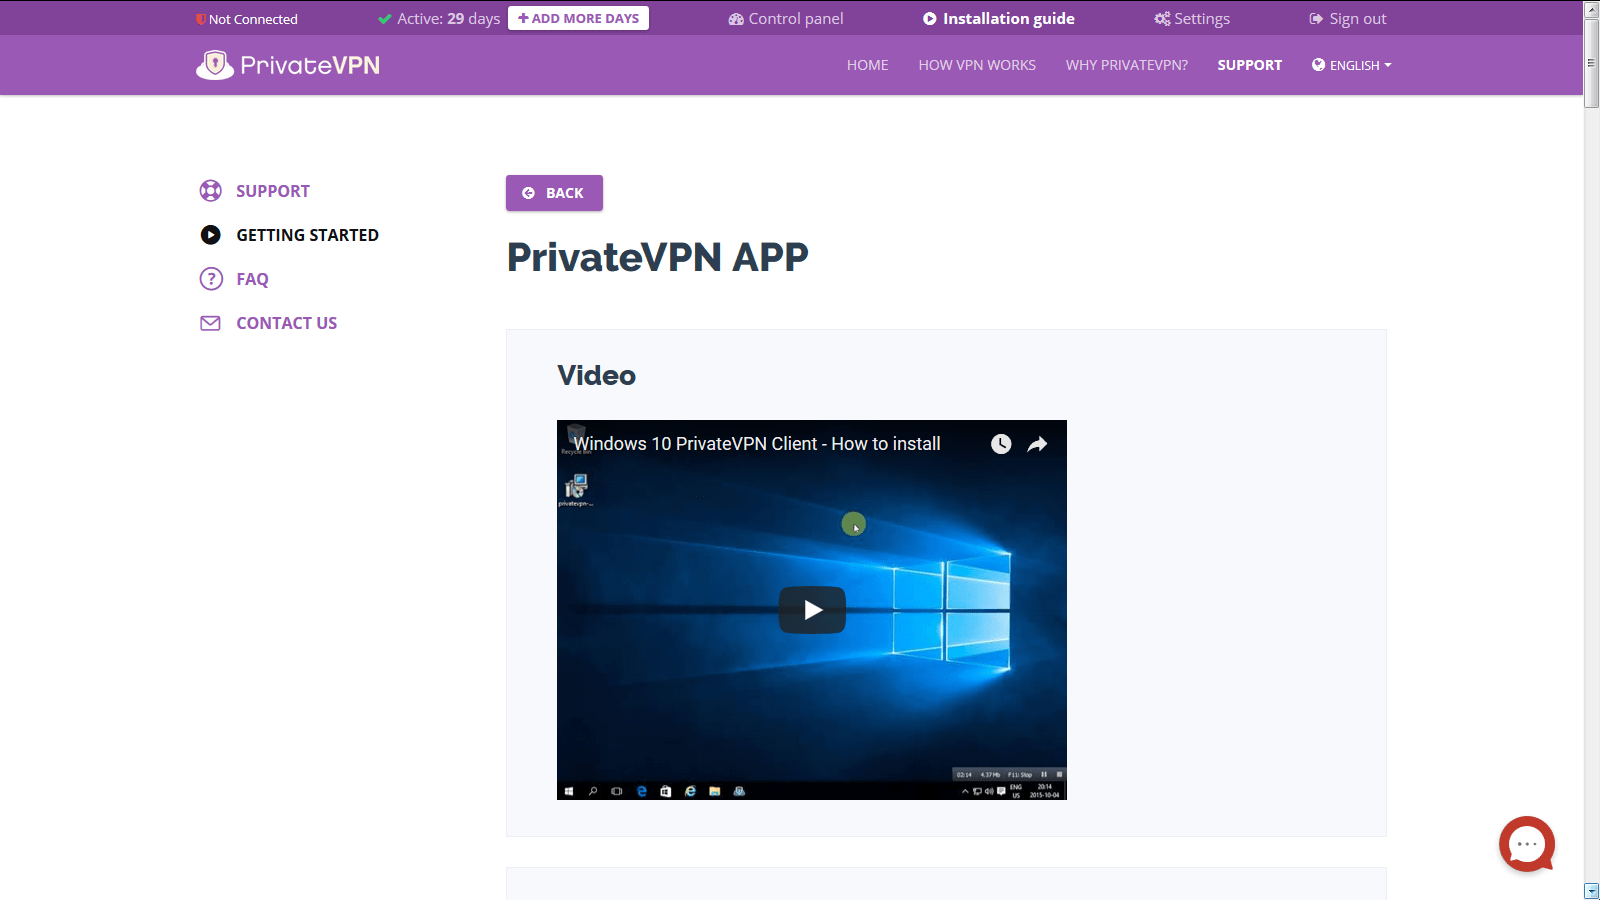This screenshot has height=900, width=1600.
Task: Click the scrollbar down arrow
Action: (x=1591, y=891)
